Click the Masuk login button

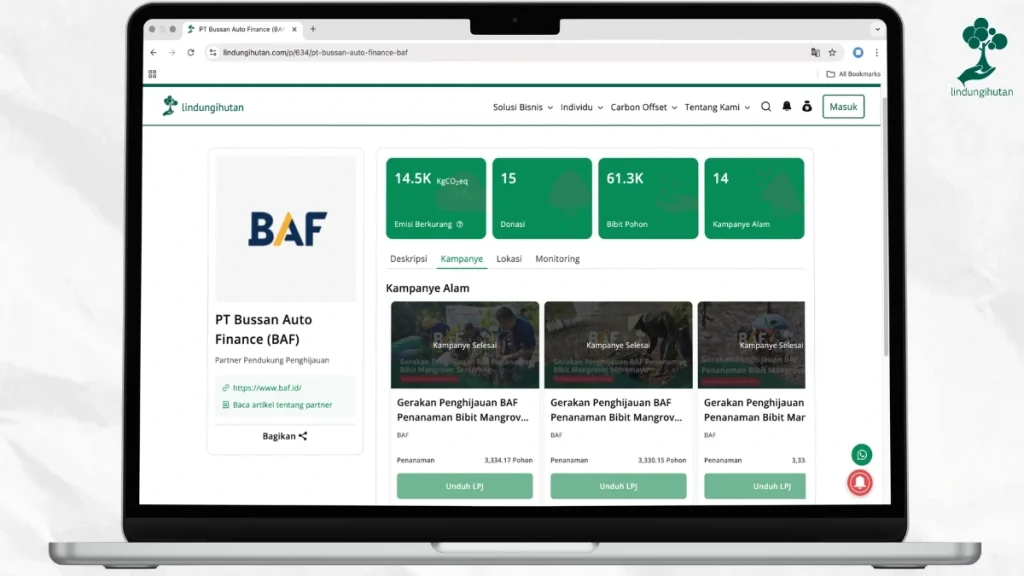click(x=843, y=106)
